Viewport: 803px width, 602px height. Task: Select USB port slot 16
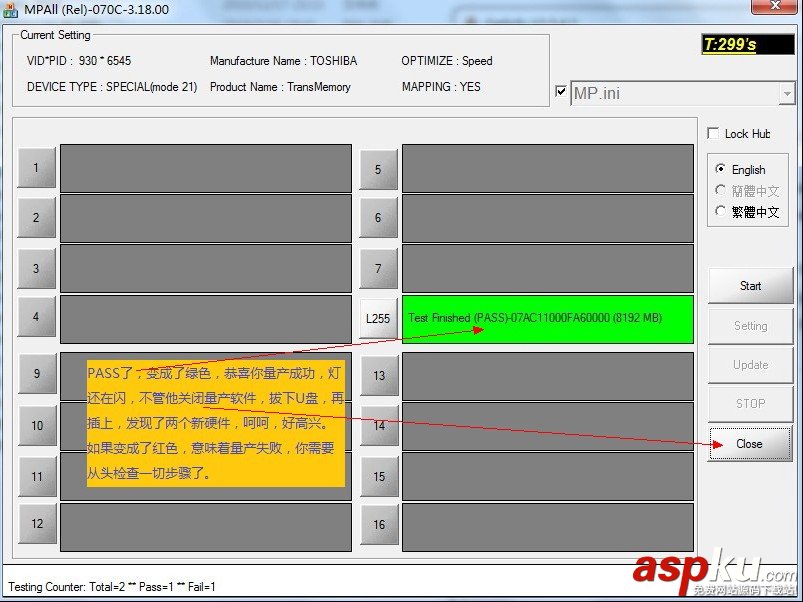pos(378,524)
